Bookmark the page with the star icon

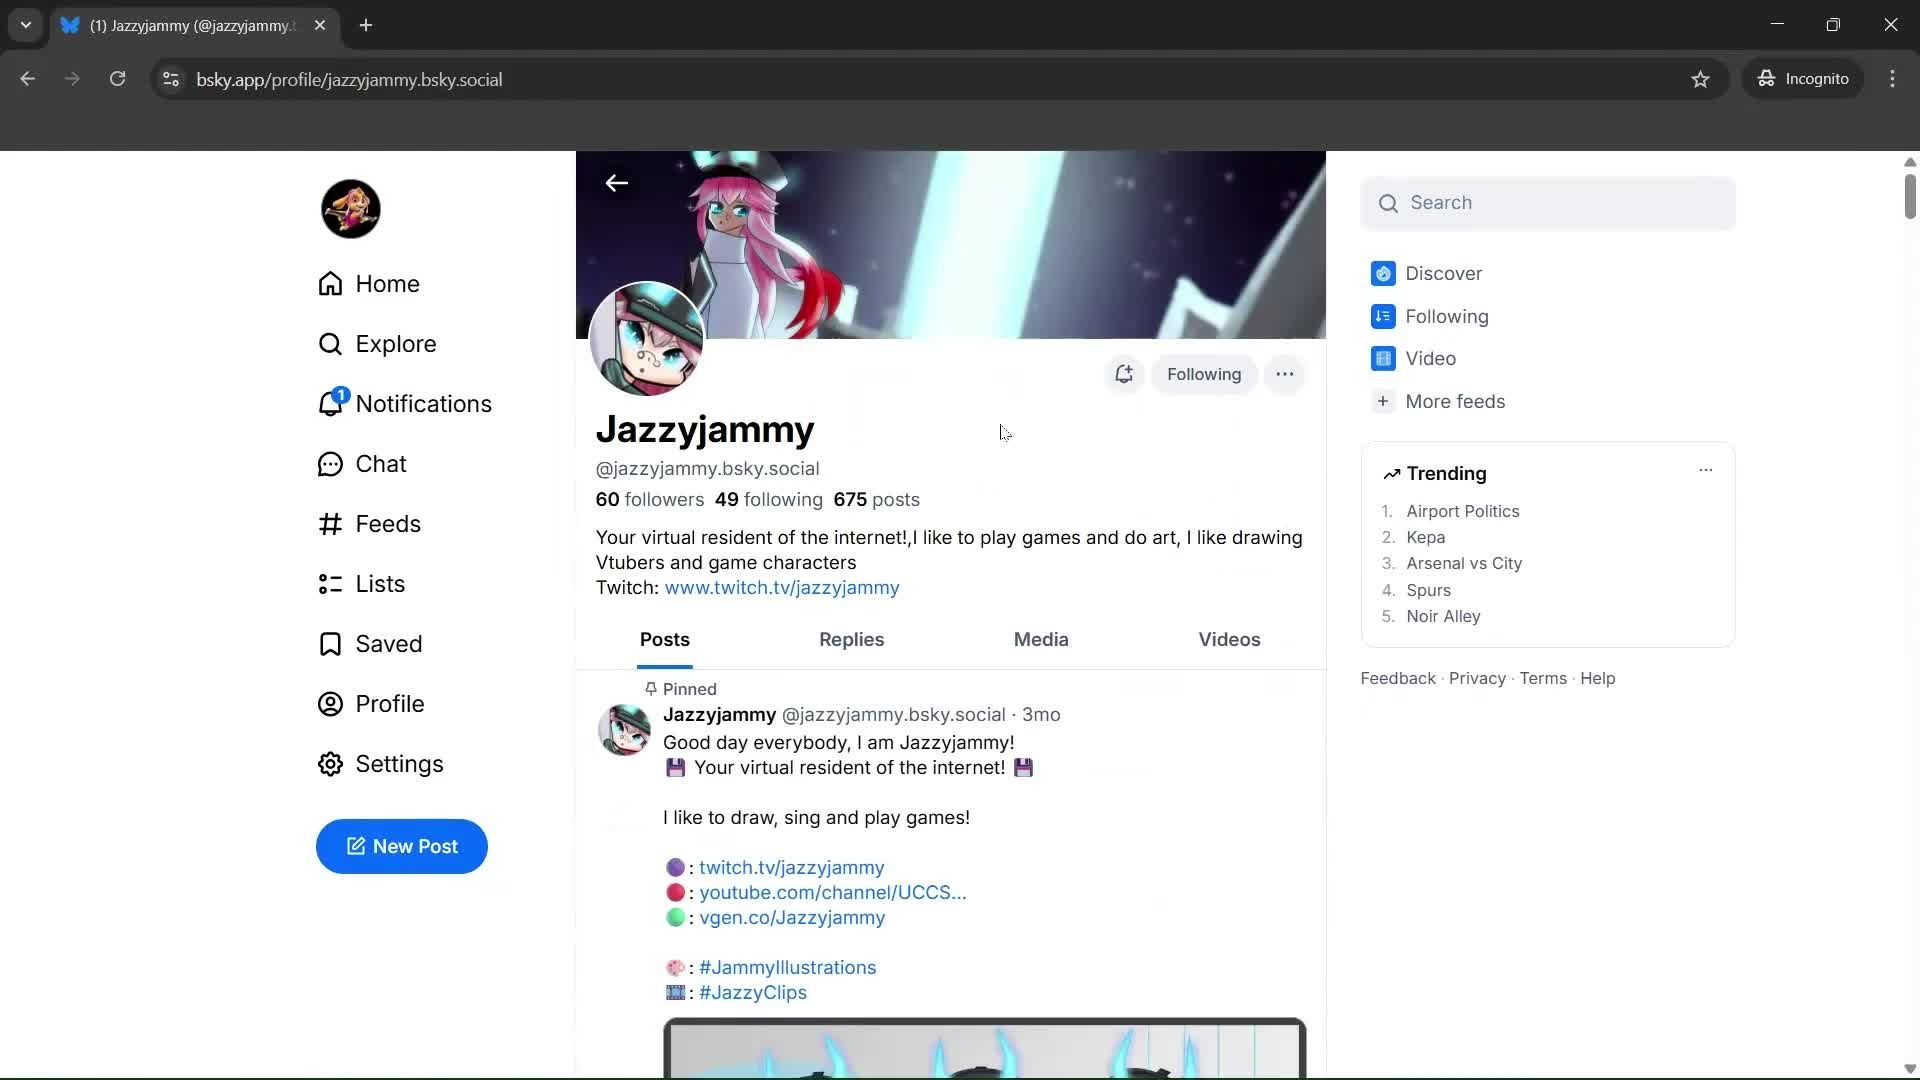pos(1701,79)
